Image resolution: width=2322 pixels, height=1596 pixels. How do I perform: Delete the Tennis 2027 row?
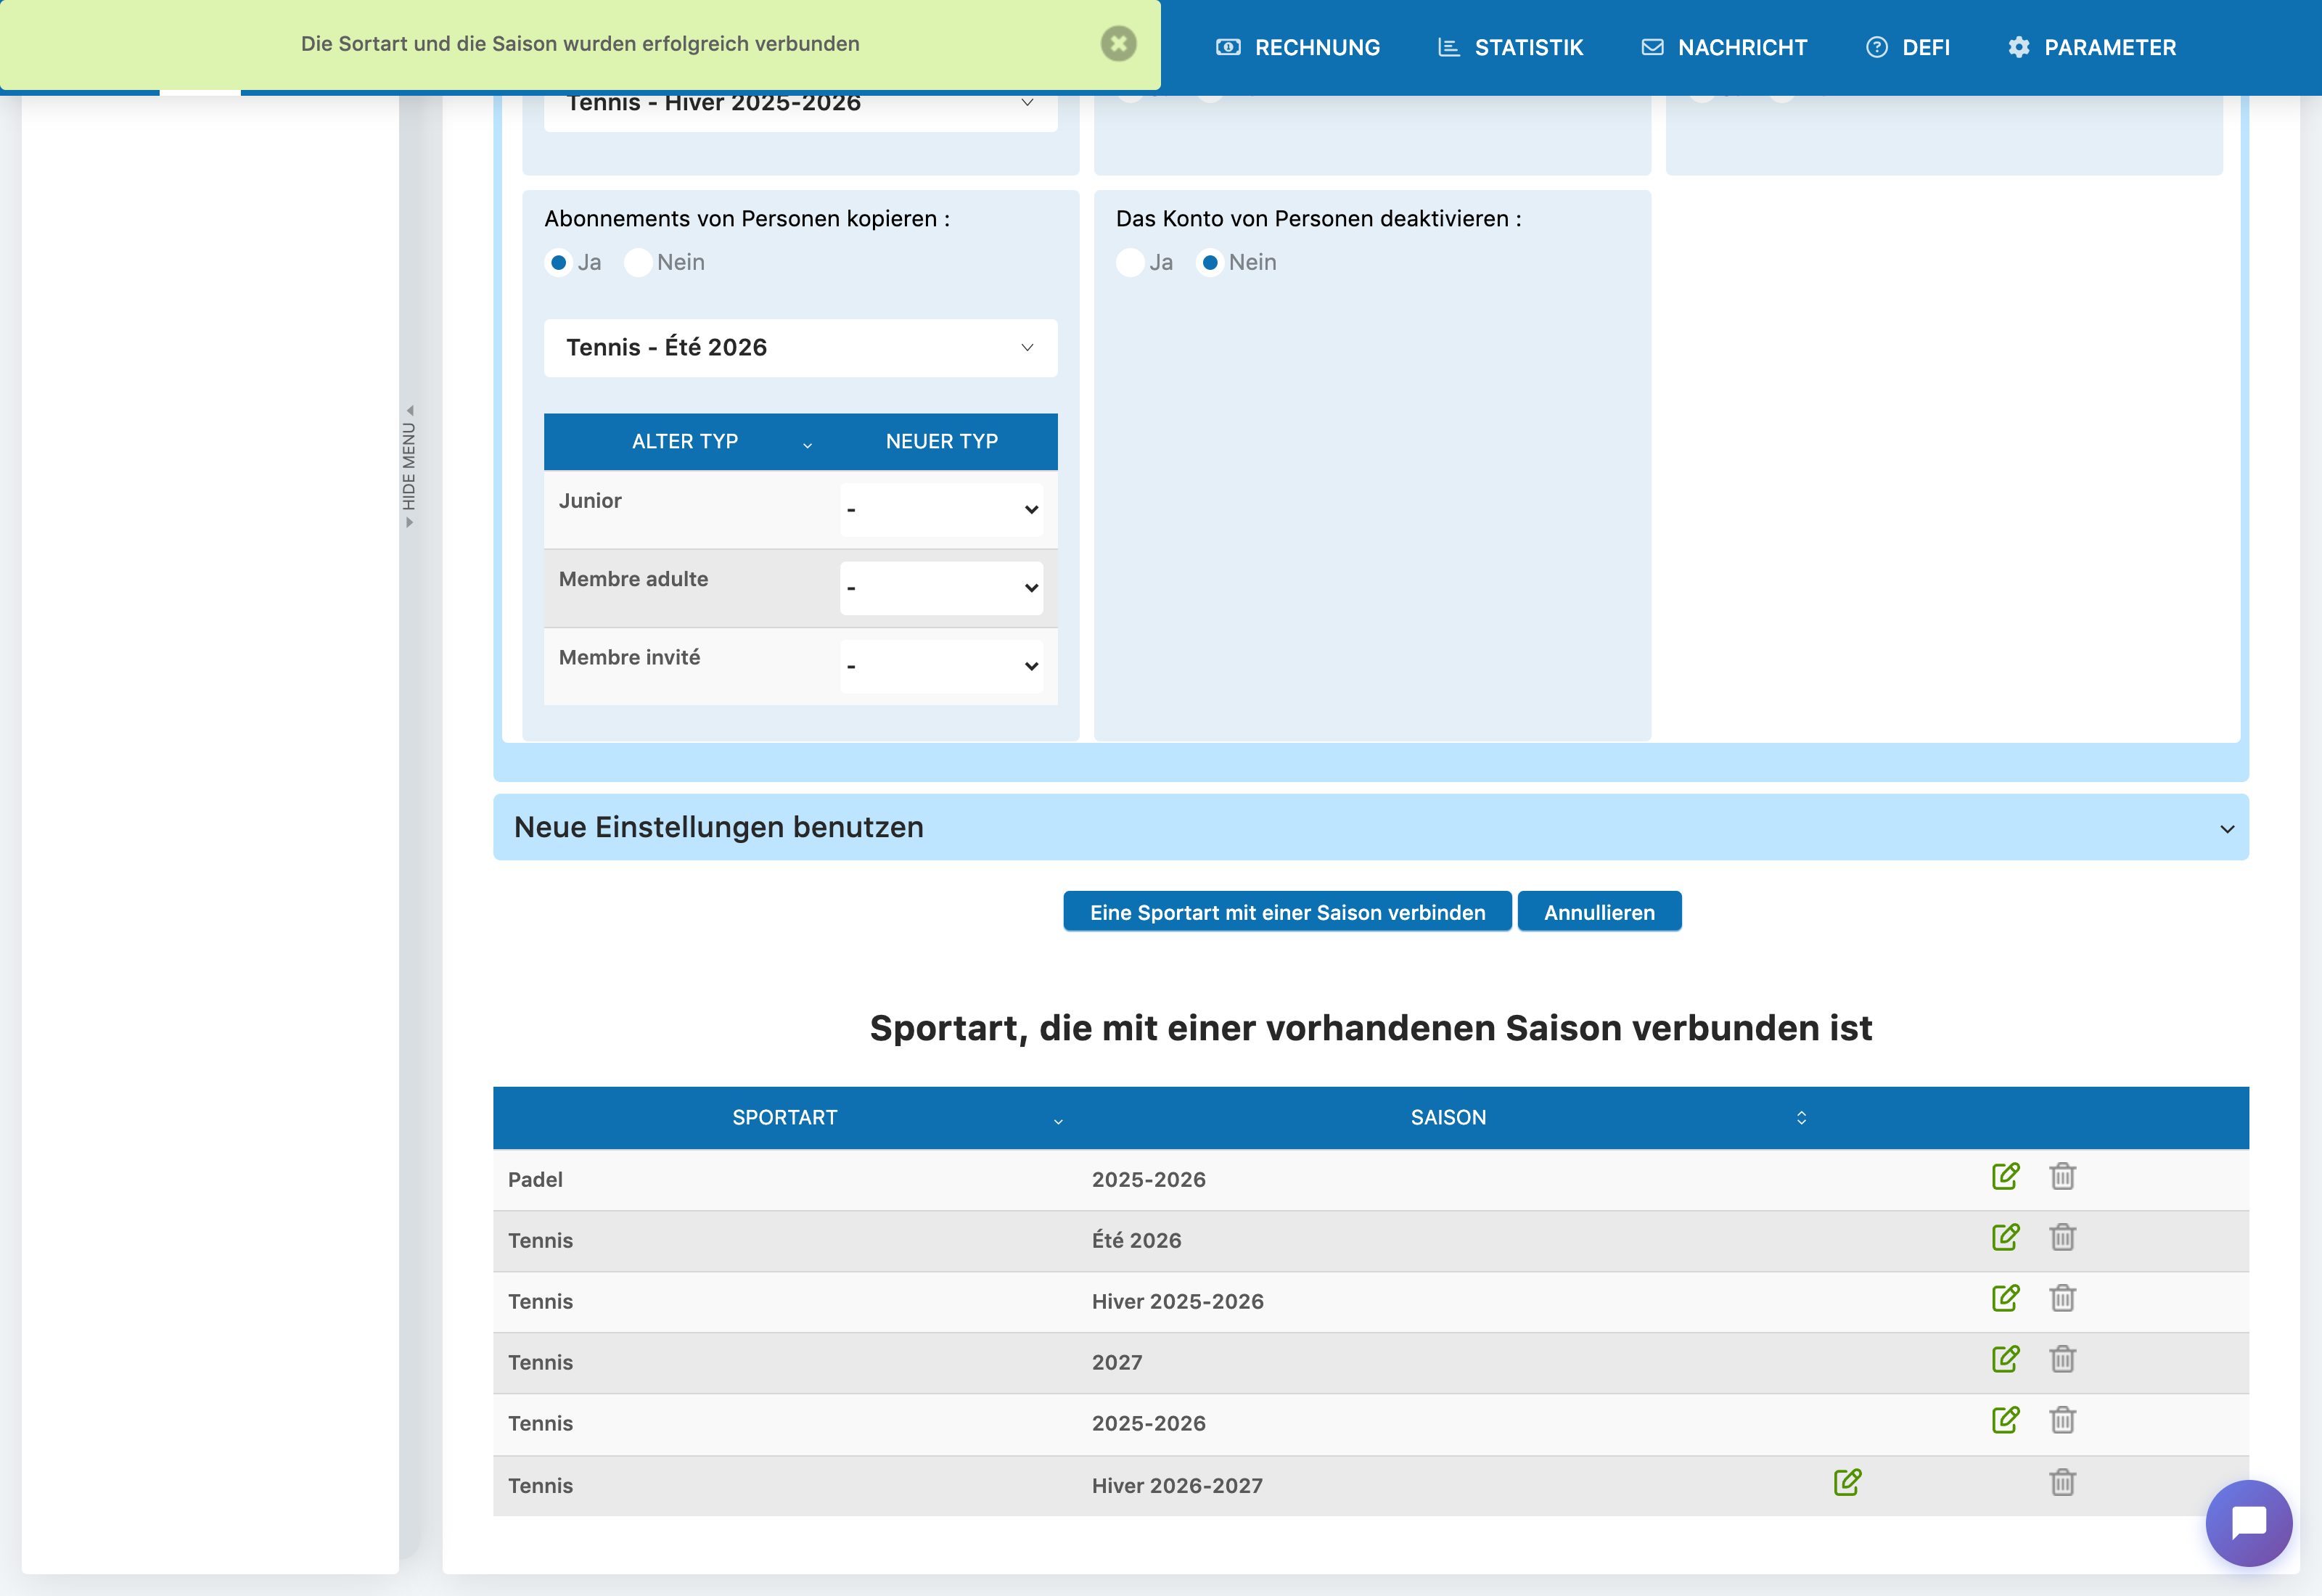[2062, 1359]
